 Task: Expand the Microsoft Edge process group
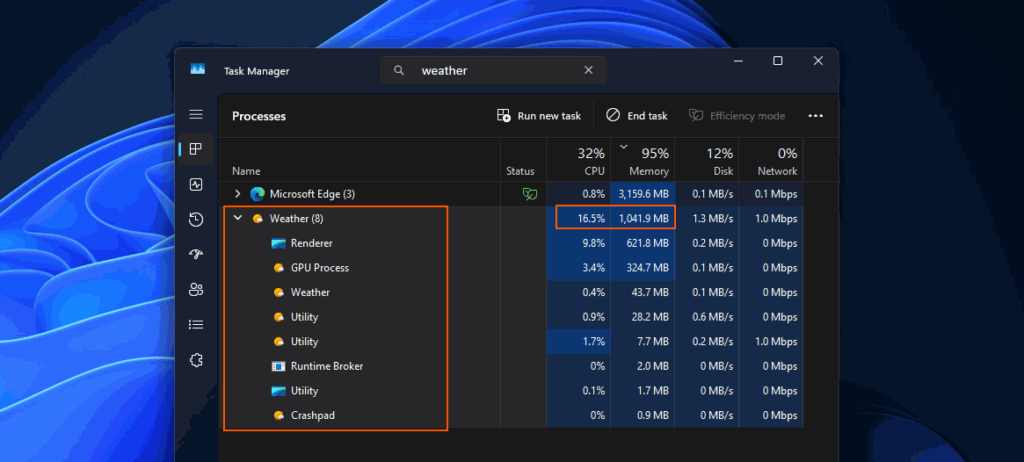(x=238, y=194)
